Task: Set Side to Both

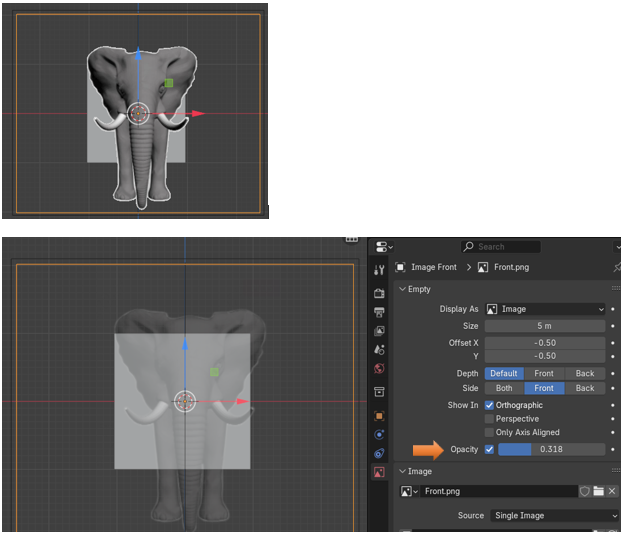Action: pos(504,388)
